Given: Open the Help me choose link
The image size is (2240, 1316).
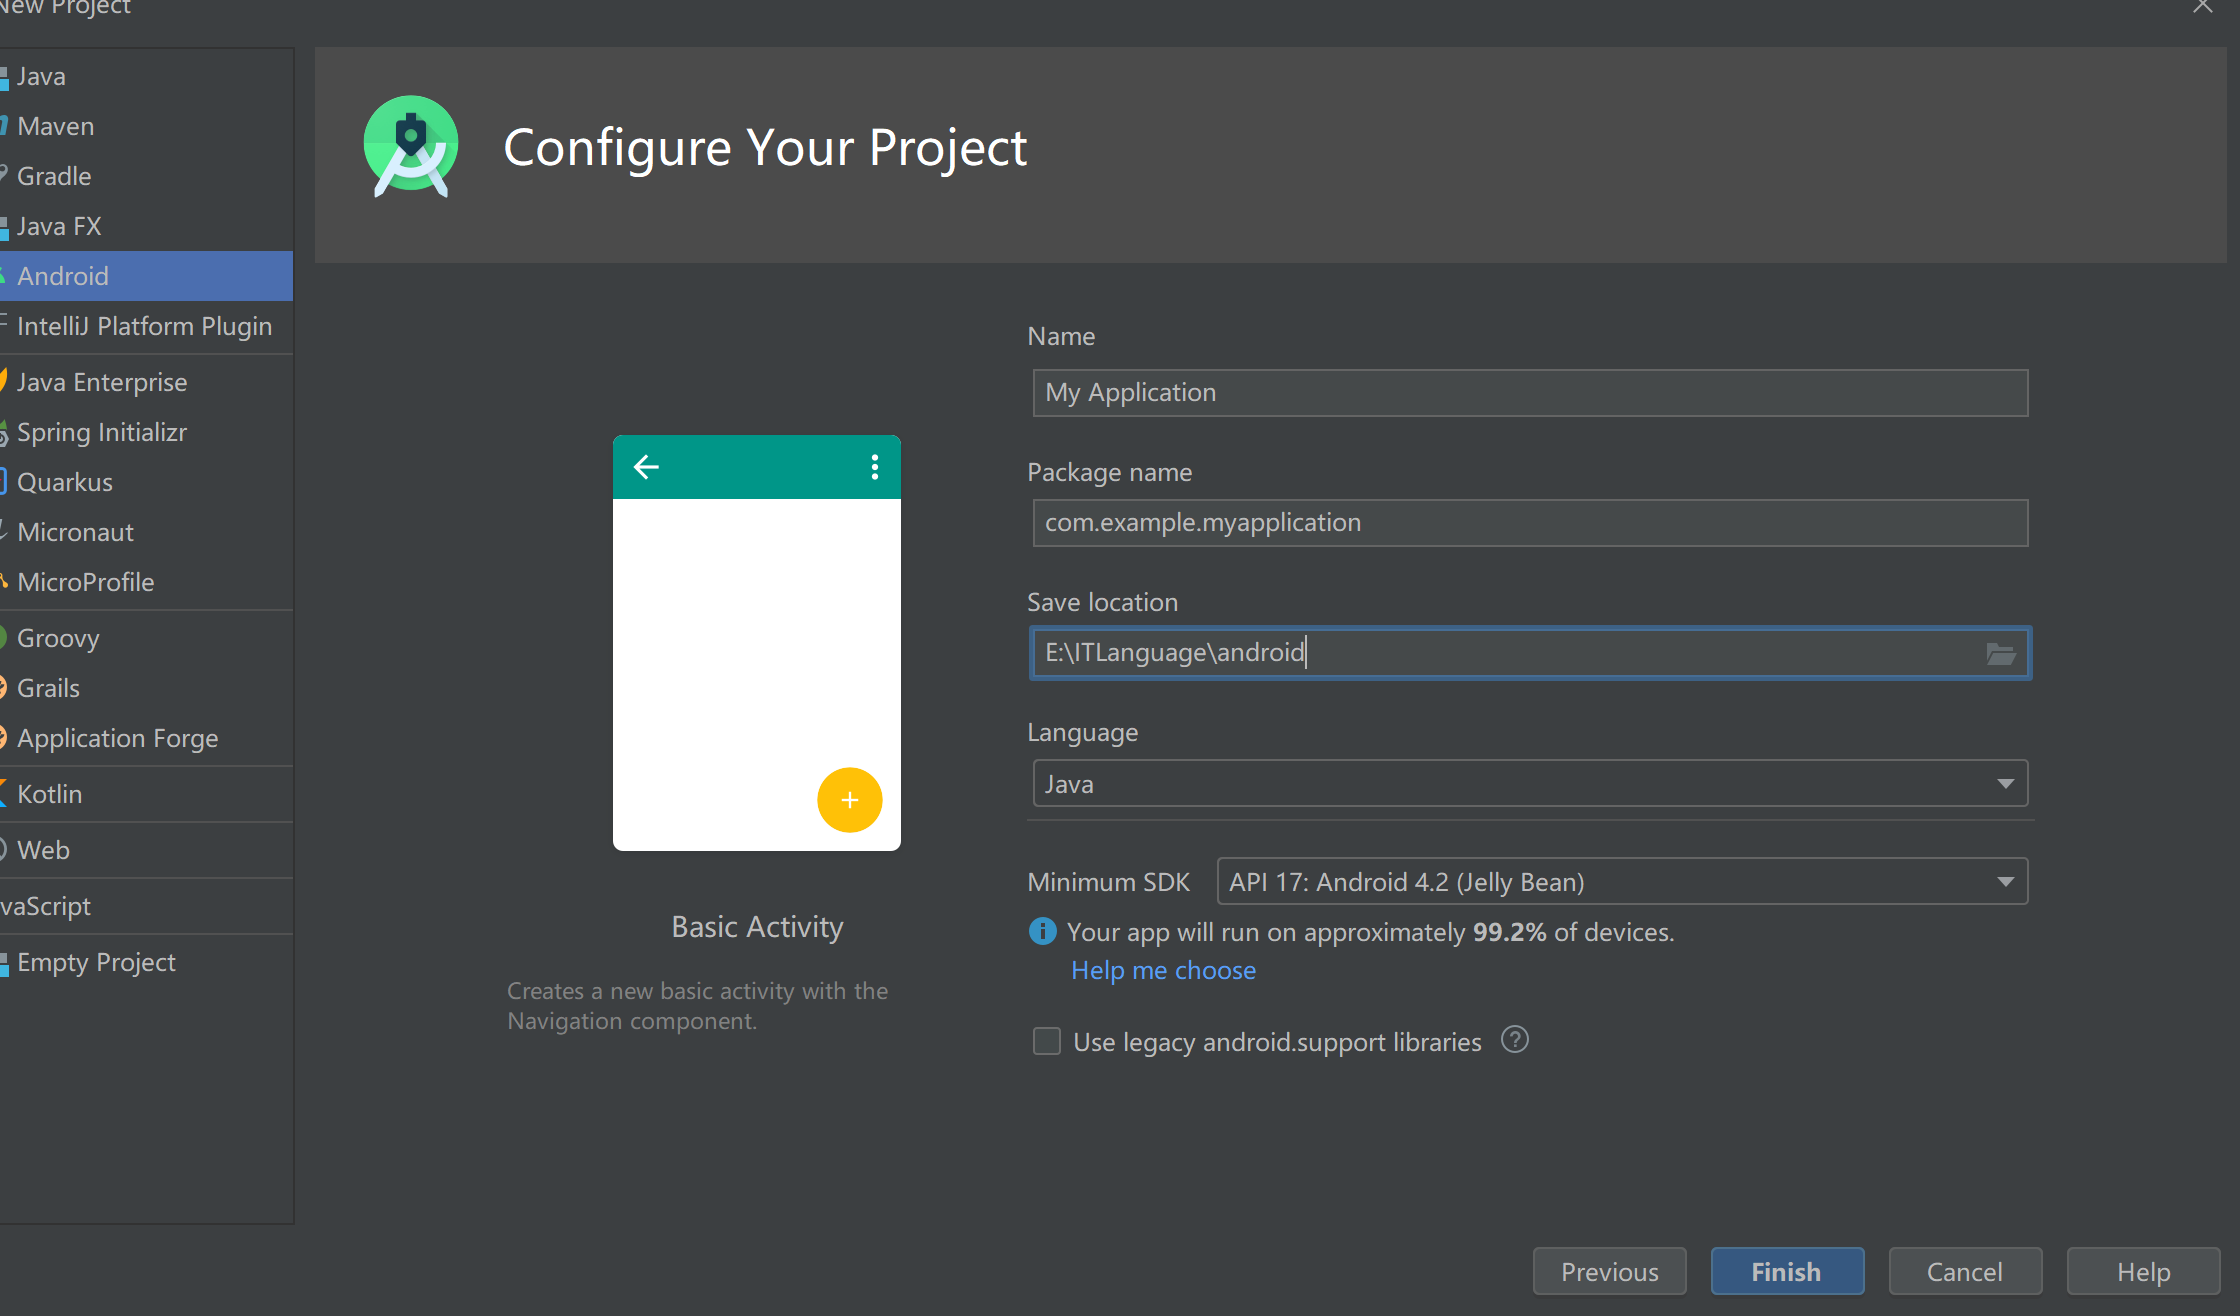Looking at the screenshot, I should (1163, 970).
